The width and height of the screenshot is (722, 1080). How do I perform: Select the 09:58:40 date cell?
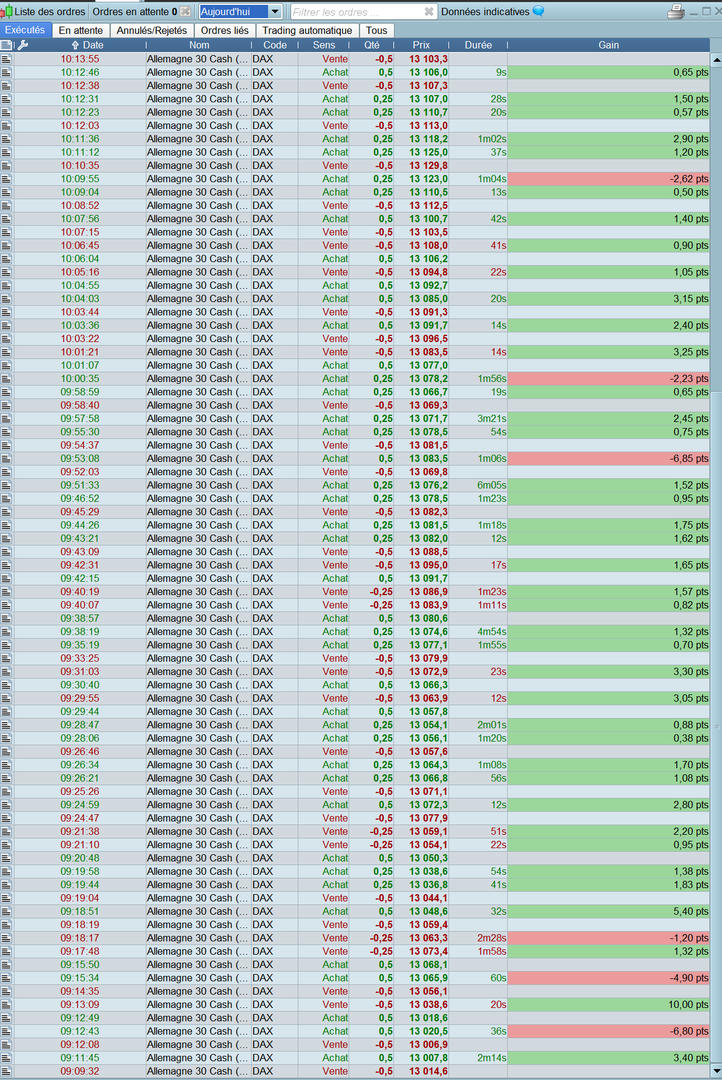point(80,406)
